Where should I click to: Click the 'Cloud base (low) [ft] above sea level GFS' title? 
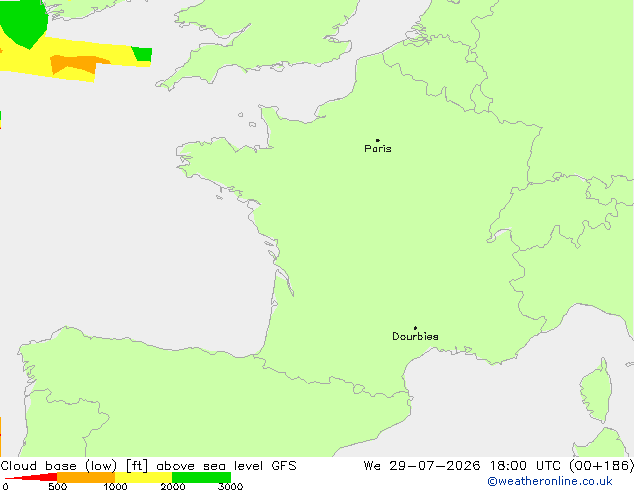(148, 466)
